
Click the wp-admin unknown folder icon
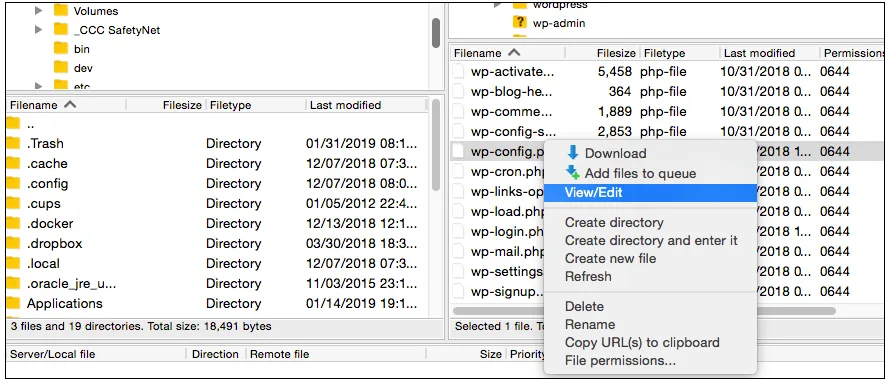coord(519,23)
